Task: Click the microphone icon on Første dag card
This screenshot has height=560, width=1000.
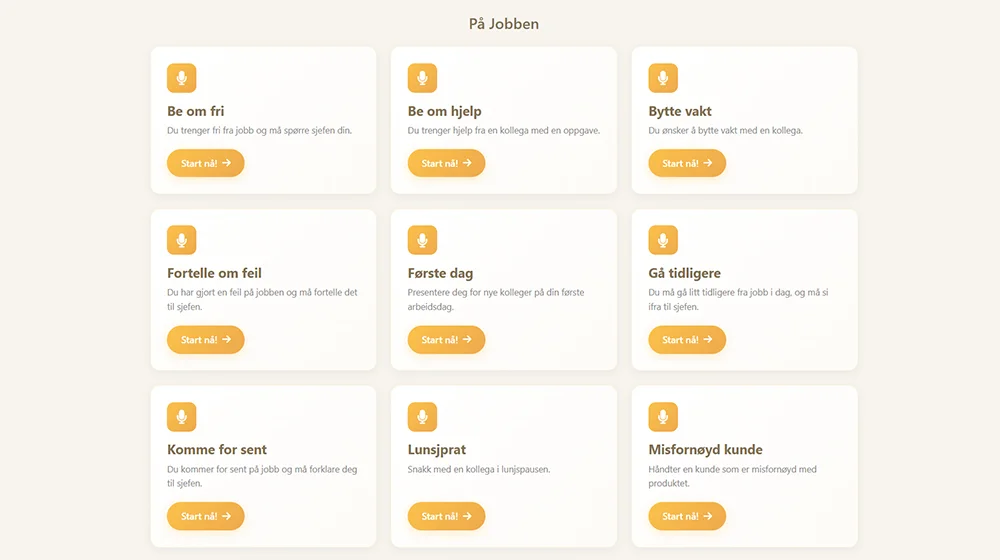Action: click(x=422, y=240)
